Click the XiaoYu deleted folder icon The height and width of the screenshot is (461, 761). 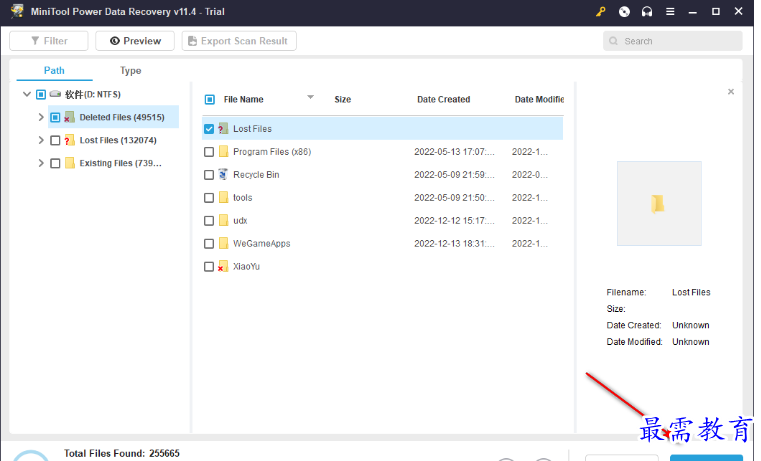click(x=223, y=266)
